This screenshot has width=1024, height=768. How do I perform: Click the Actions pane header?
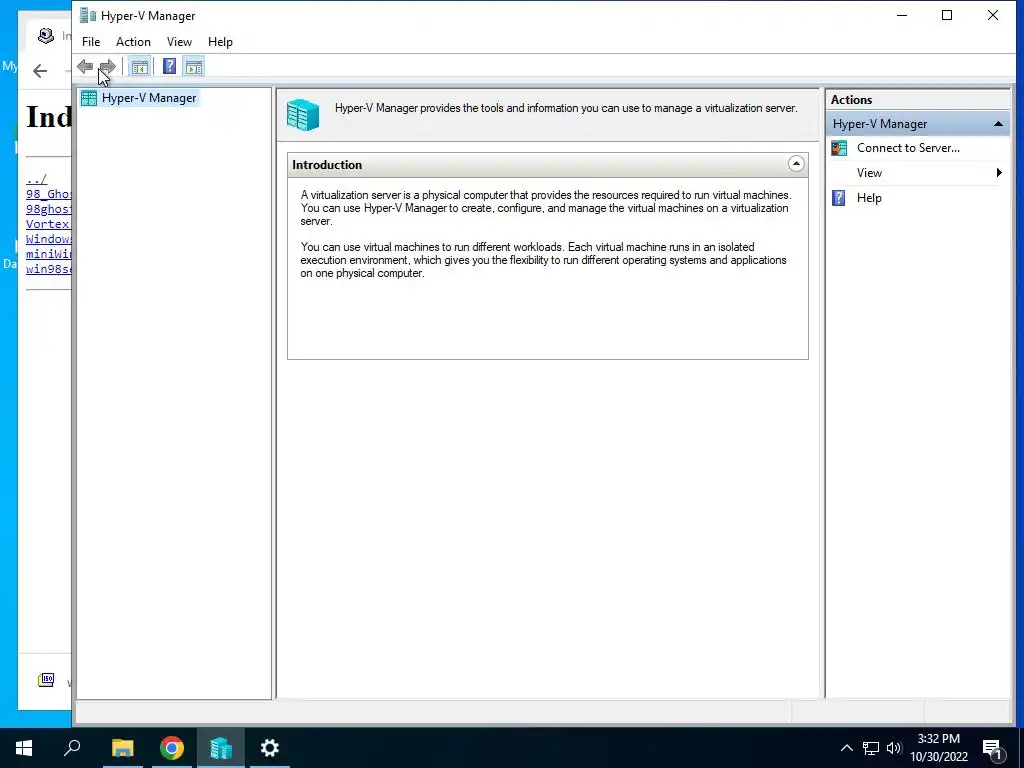pyautogui.click(x=919, y=100)
